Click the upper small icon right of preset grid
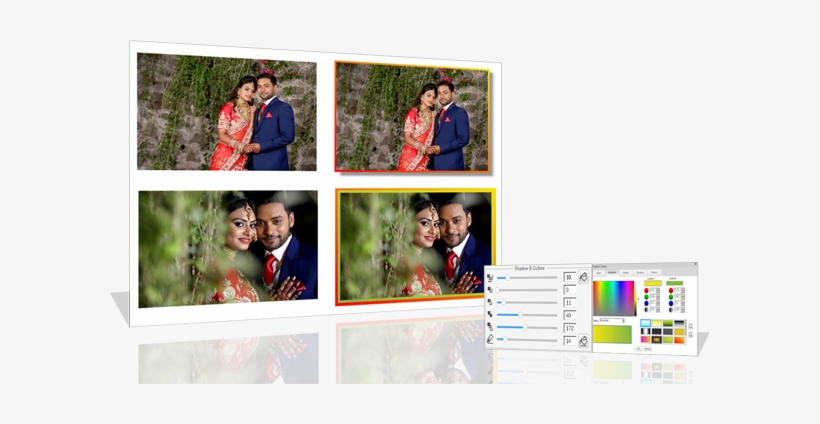The width and height of the screenshot is (820, 424). coord(690,324)
